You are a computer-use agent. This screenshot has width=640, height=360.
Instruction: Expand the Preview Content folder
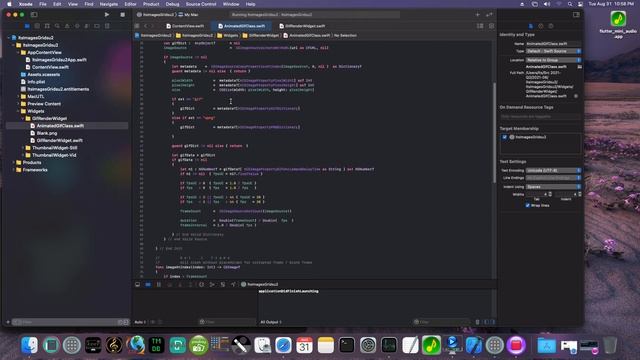click(x=18, y=104)
